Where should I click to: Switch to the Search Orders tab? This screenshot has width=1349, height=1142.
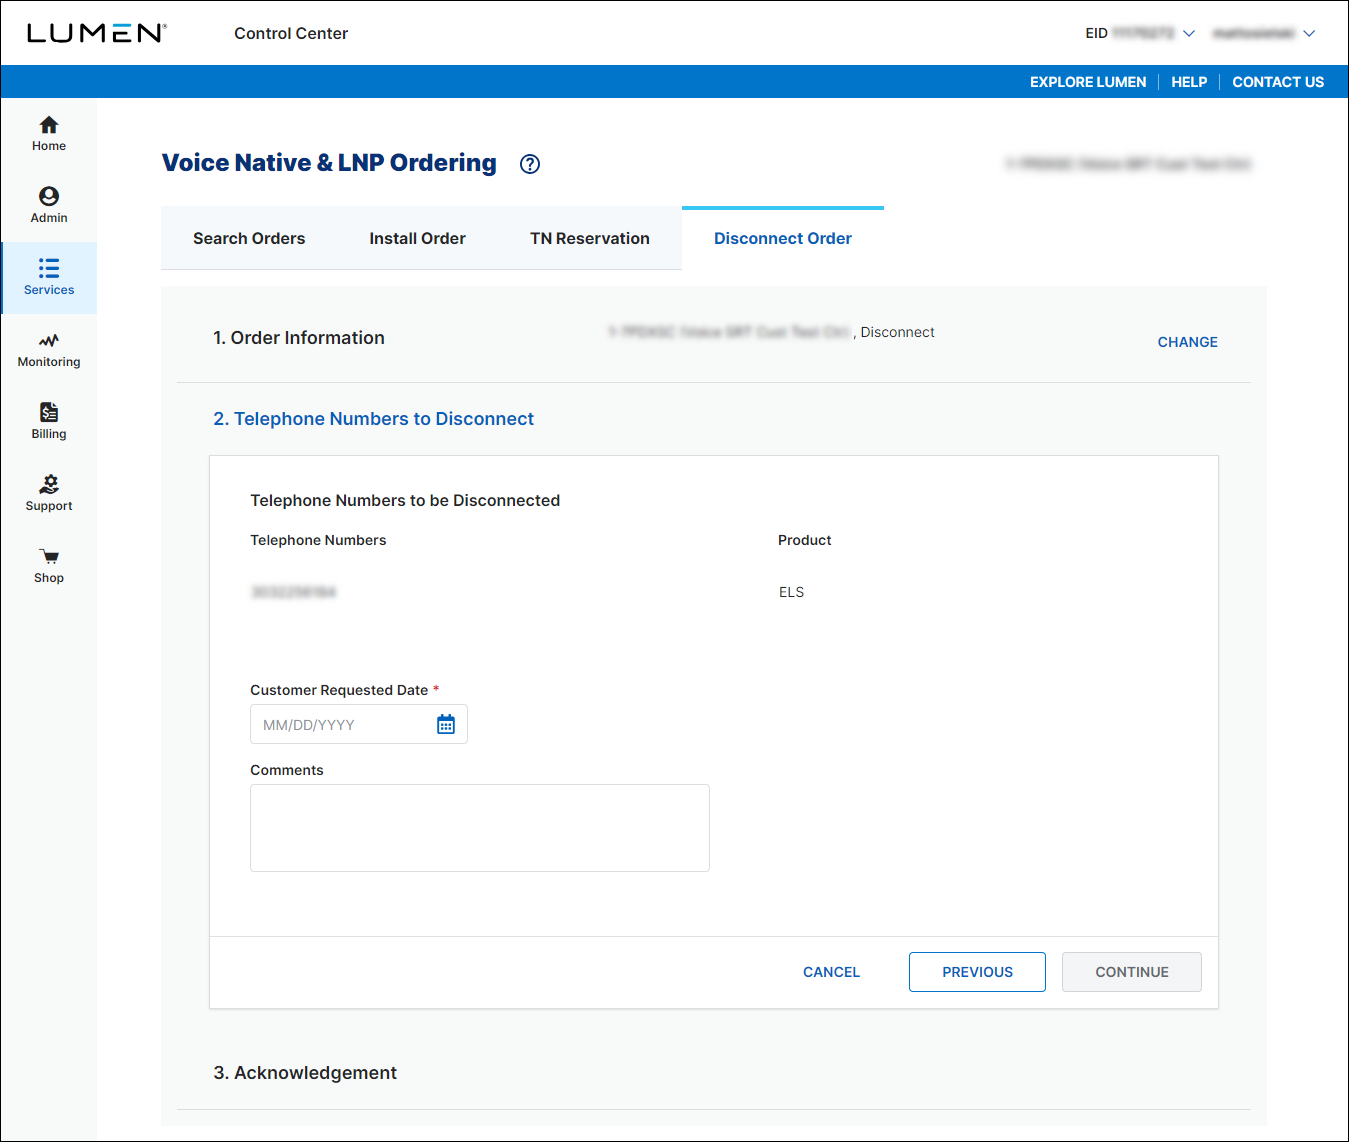(249, 238)
